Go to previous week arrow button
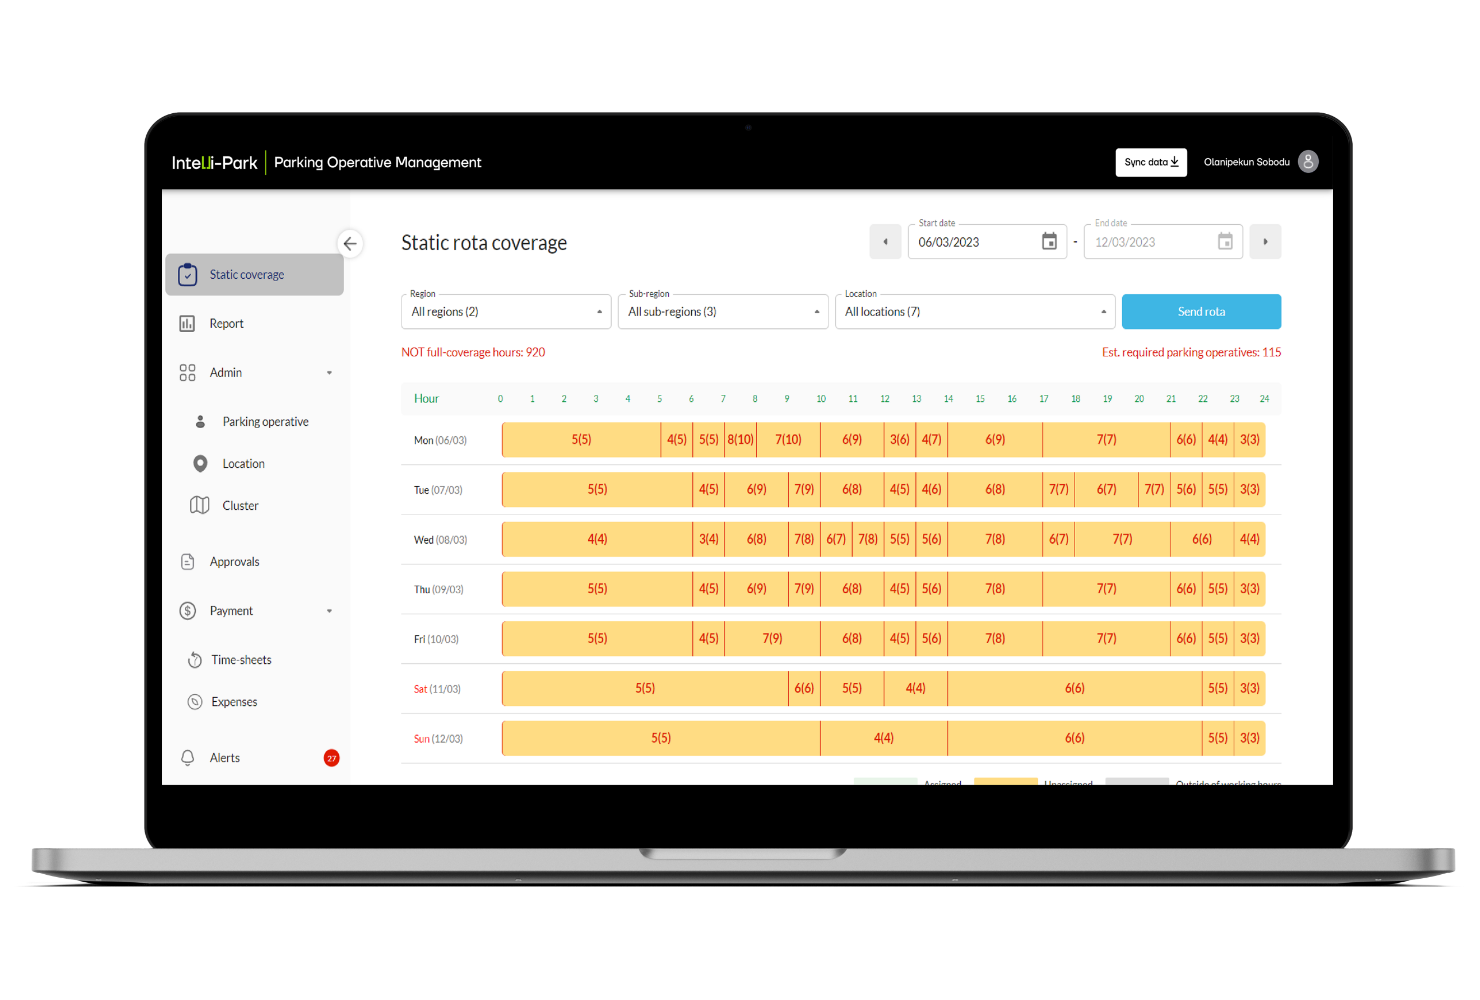The width and height of the screenshot is (1480, 1000). pos(885,242)
